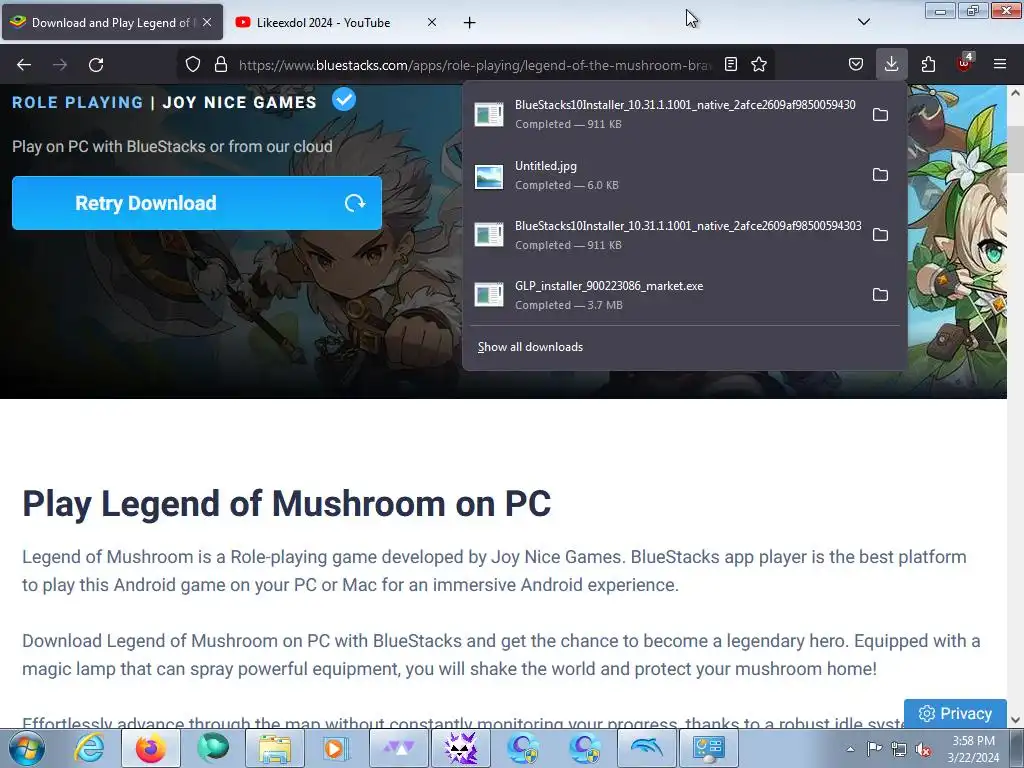Open a new tab with plus button
This screenshot has height=768, width=1024.
click(470, 23)
